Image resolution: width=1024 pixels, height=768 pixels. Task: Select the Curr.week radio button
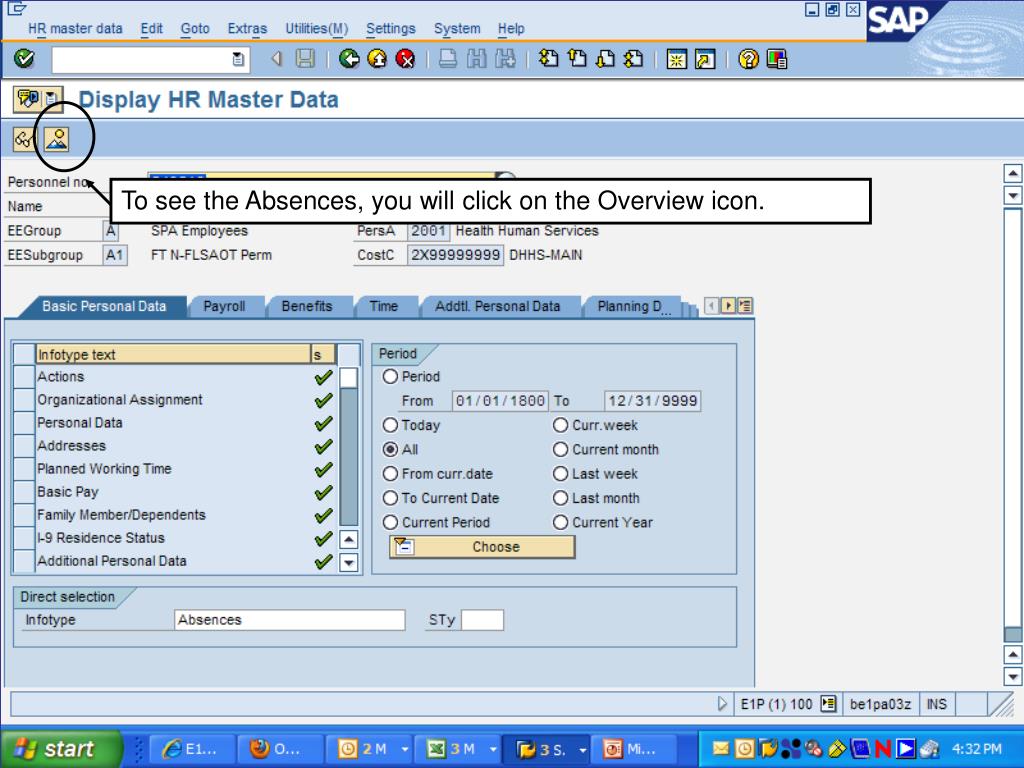click(560, 425)
